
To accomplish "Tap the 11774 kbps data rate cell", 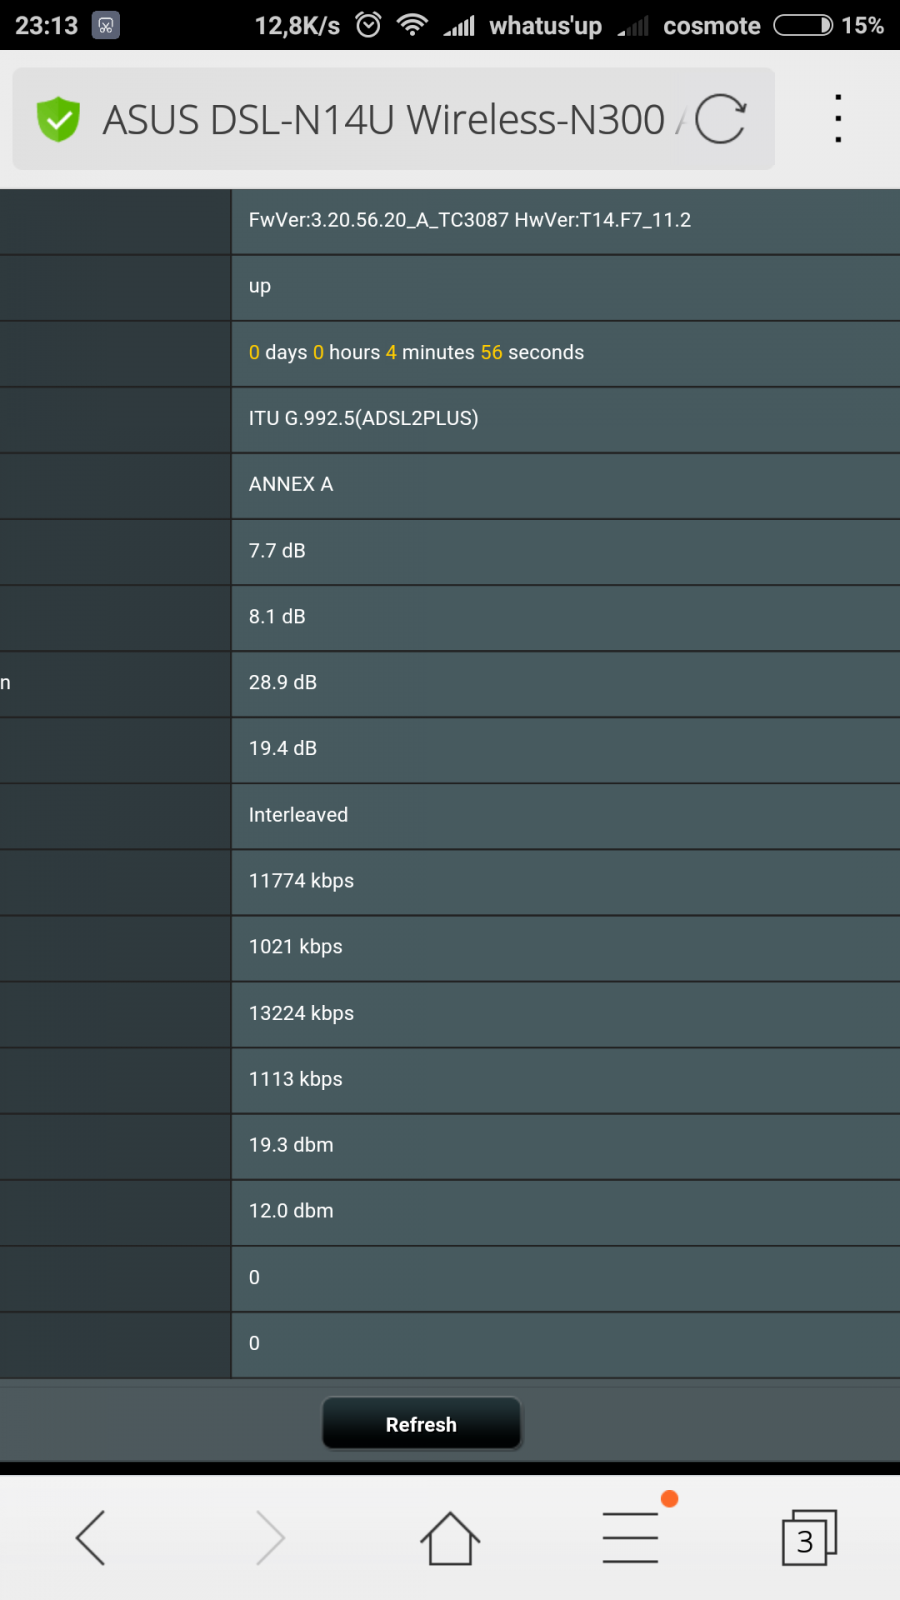I will click(566, 882).
